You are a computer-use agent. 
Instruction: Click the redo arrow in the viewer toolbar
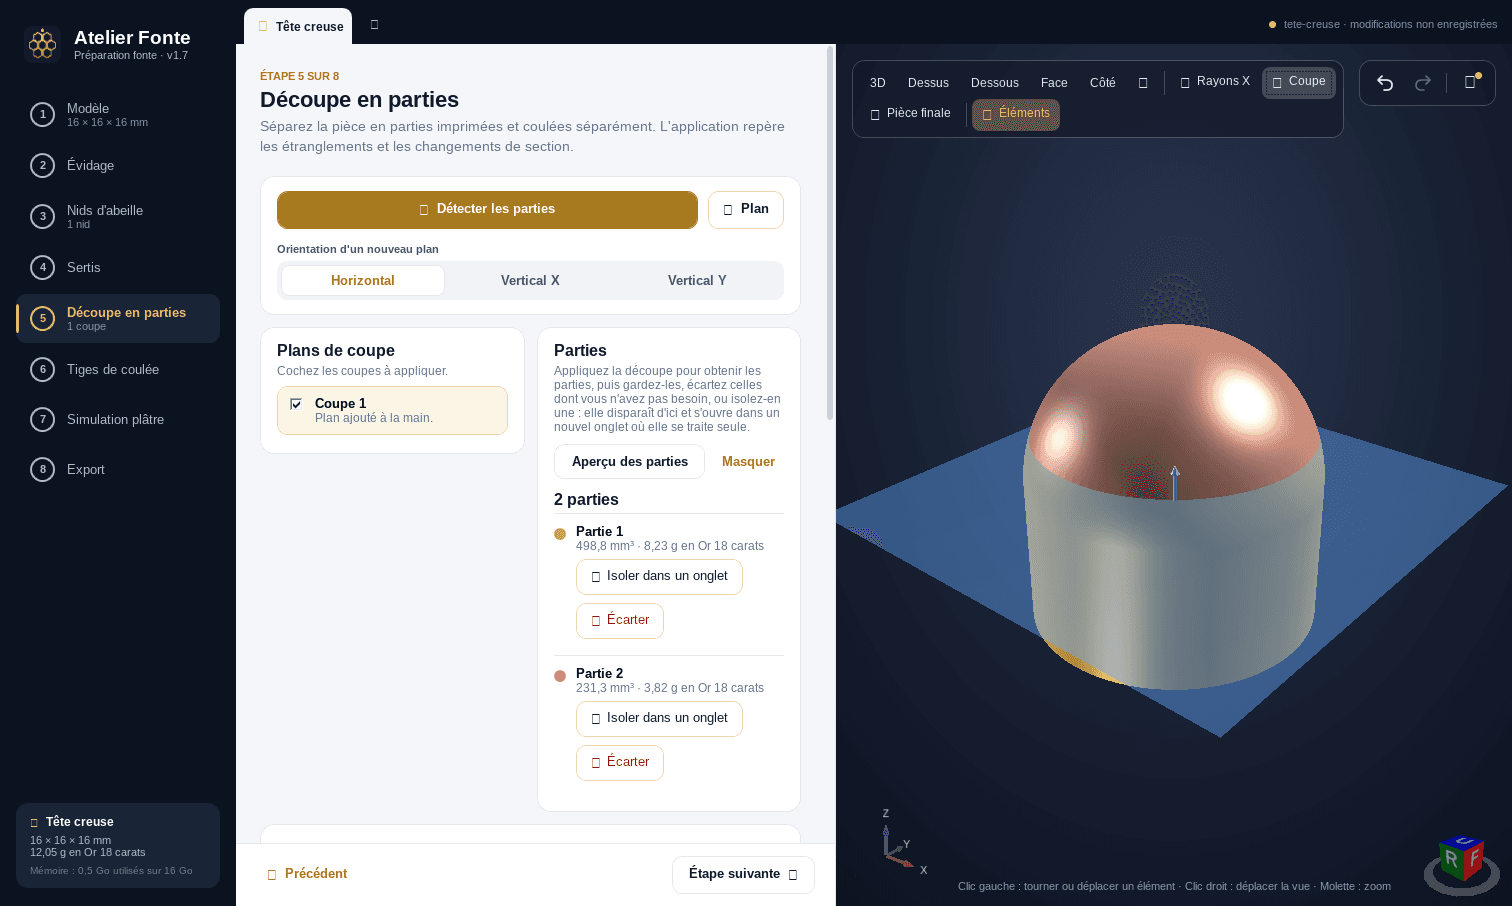tap(1422, 83)
